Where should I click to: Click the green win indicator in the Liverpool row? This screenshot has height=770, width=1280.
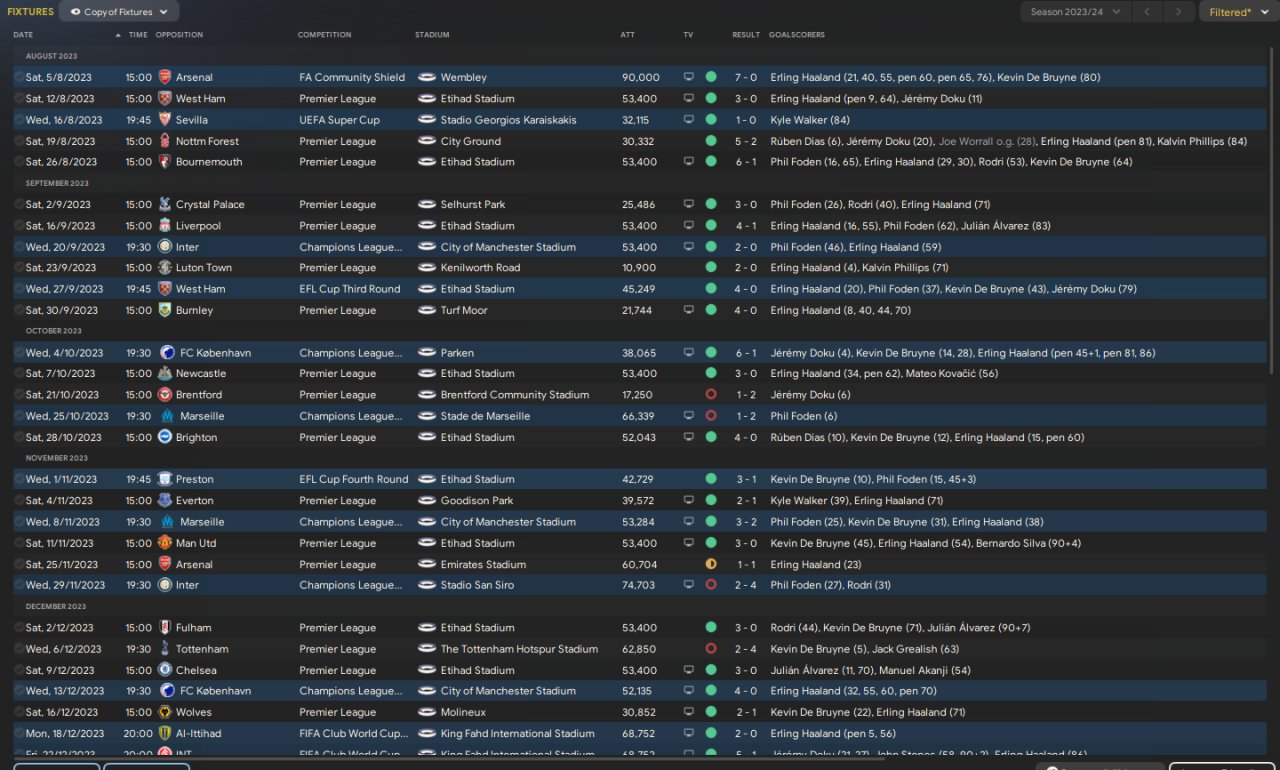[711, 226]
